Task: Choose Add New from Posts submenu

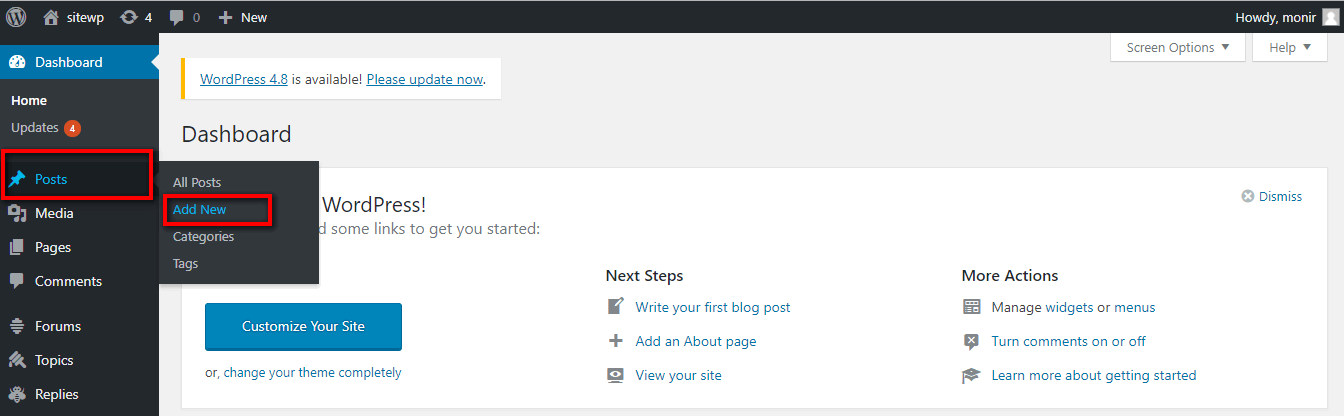Action: [x=200, y=210]
